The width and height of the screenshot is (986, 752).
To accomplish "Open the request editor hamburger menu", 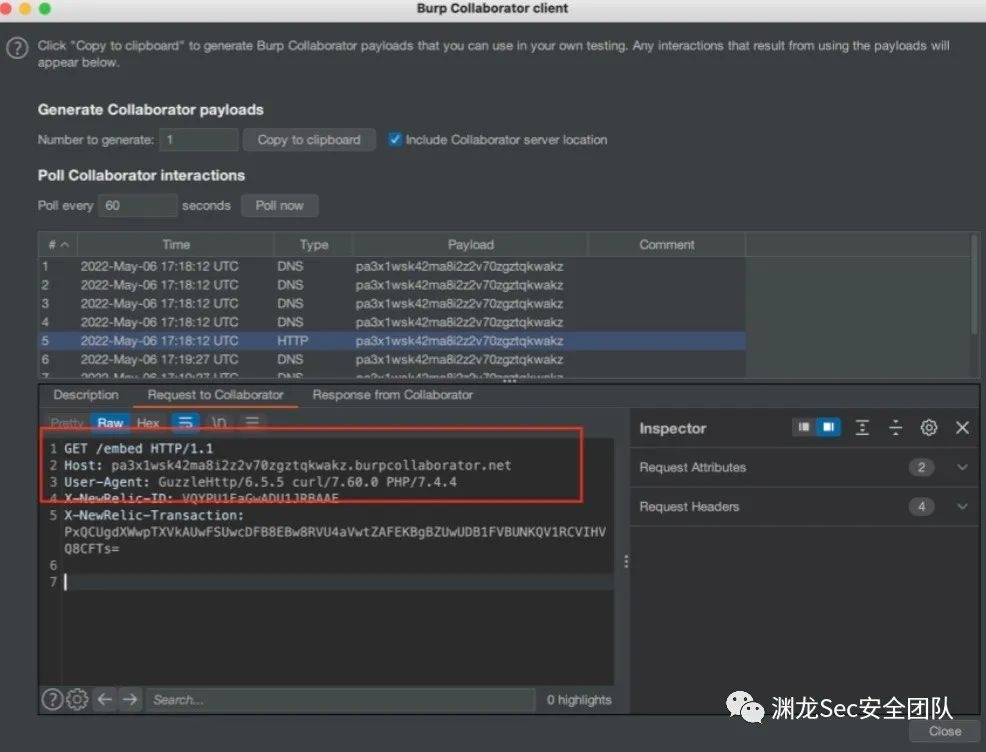I will [x=252, y=422].
